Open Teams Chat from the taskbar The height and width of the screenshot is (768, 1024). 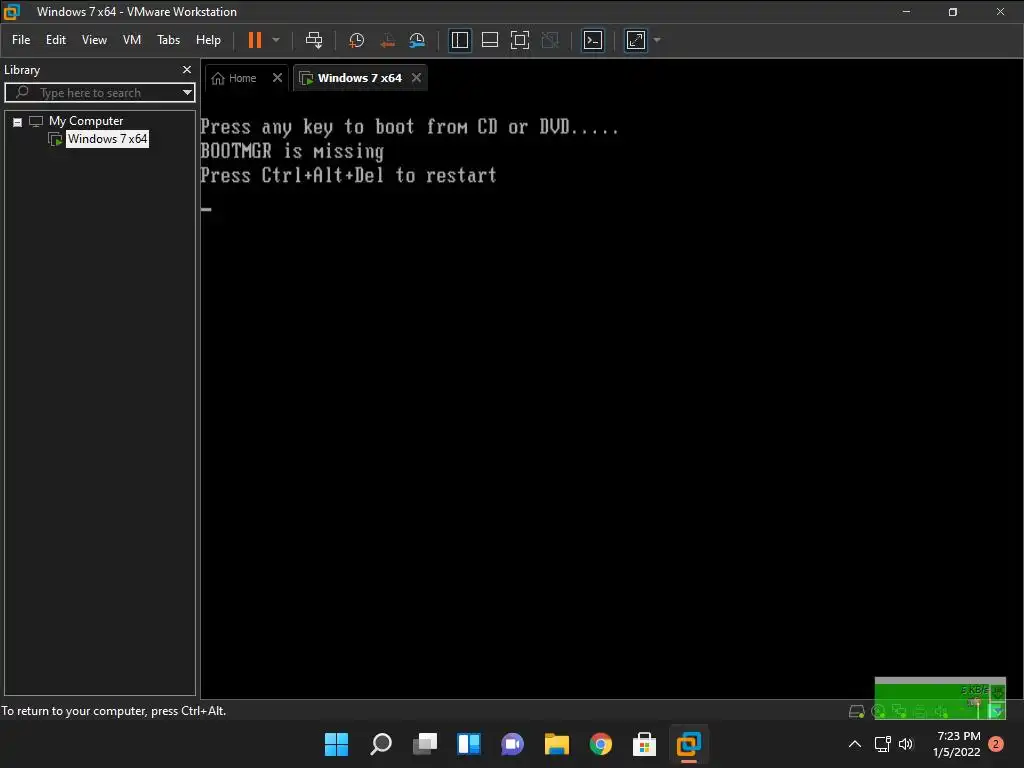513,744
